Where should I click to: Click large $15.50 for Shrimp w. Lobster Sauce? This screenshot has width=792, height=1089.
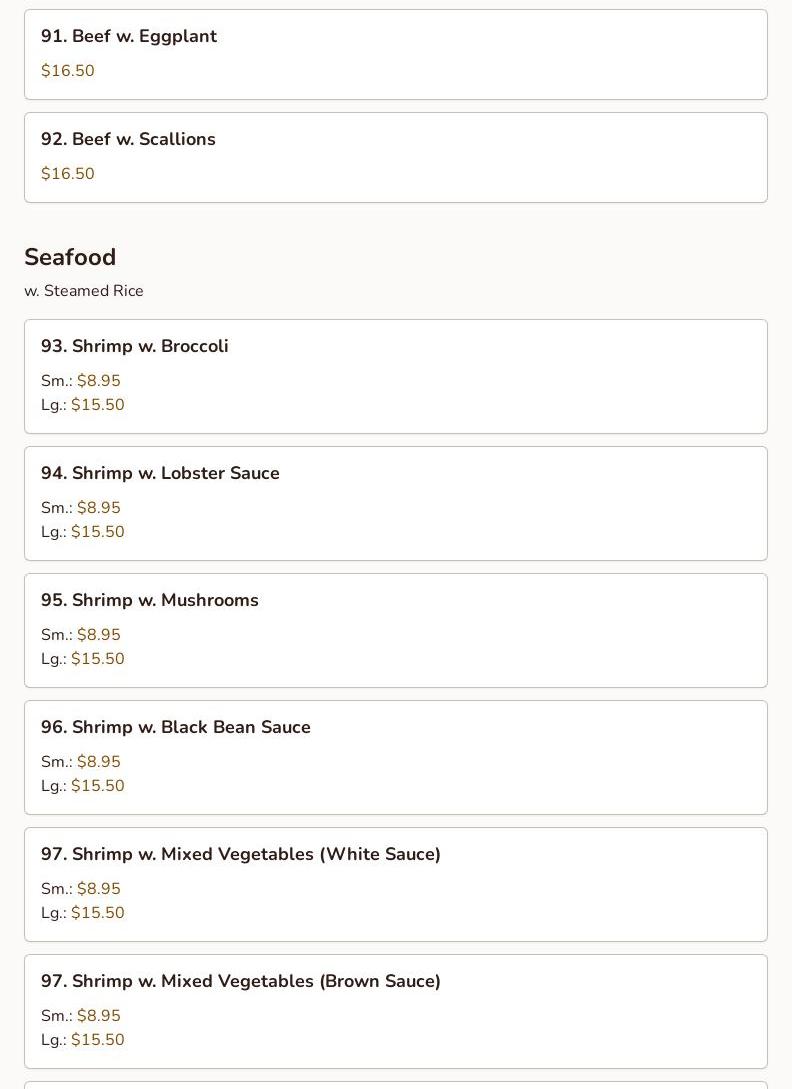pyautogui.click(x=97, y=532)
